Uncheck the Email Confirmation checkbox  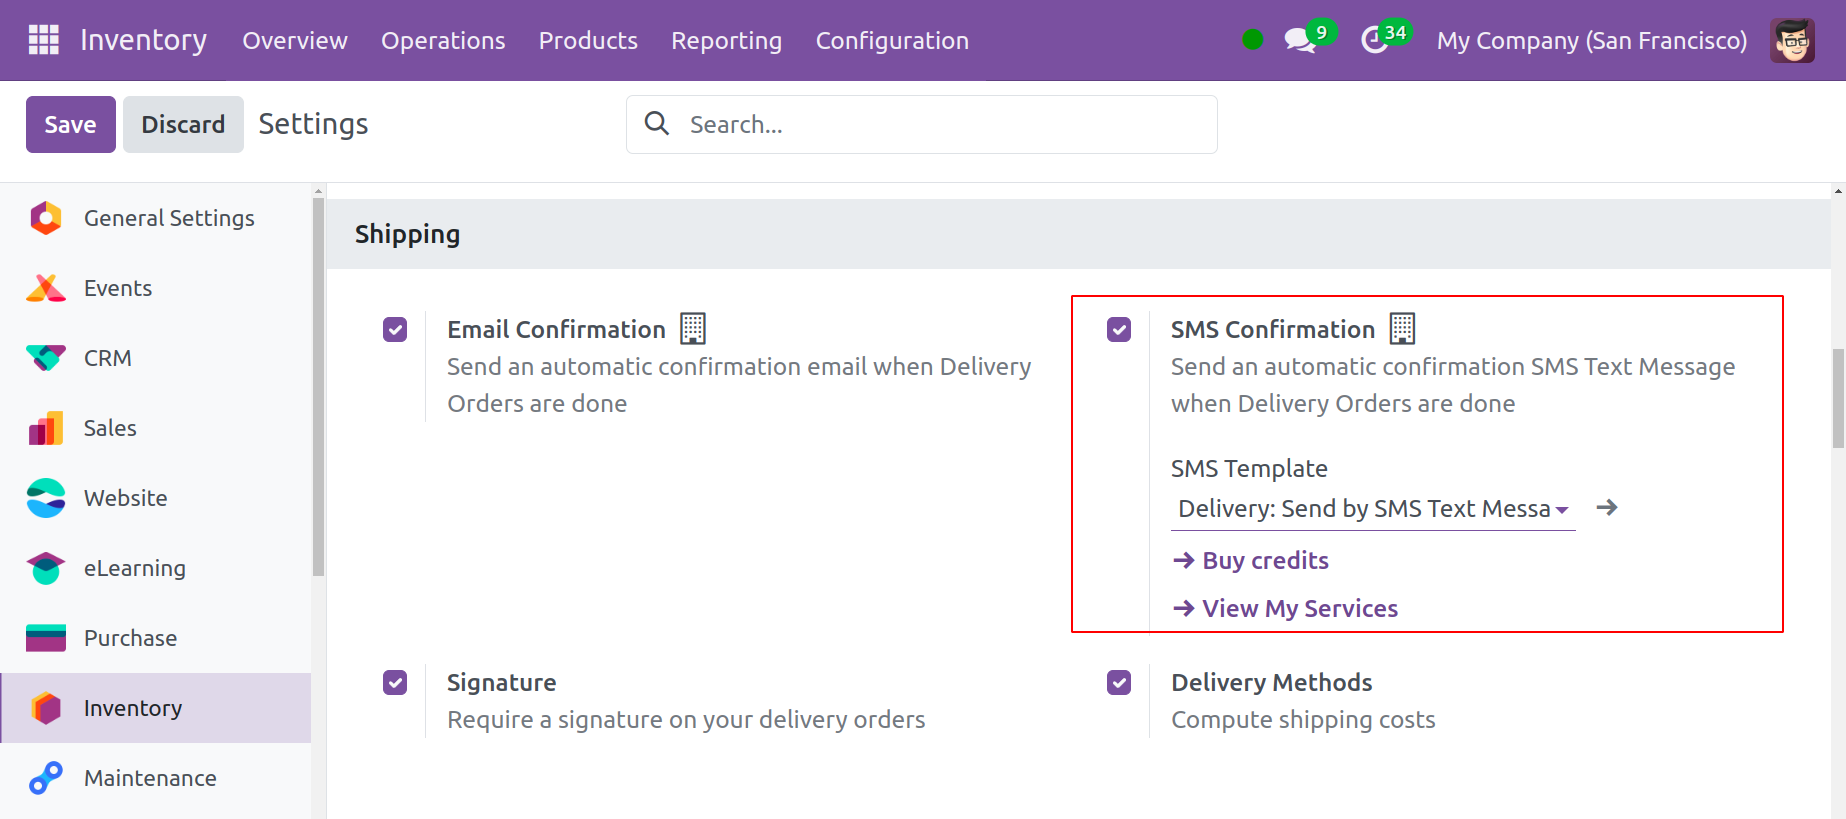(x=395, y=329)
